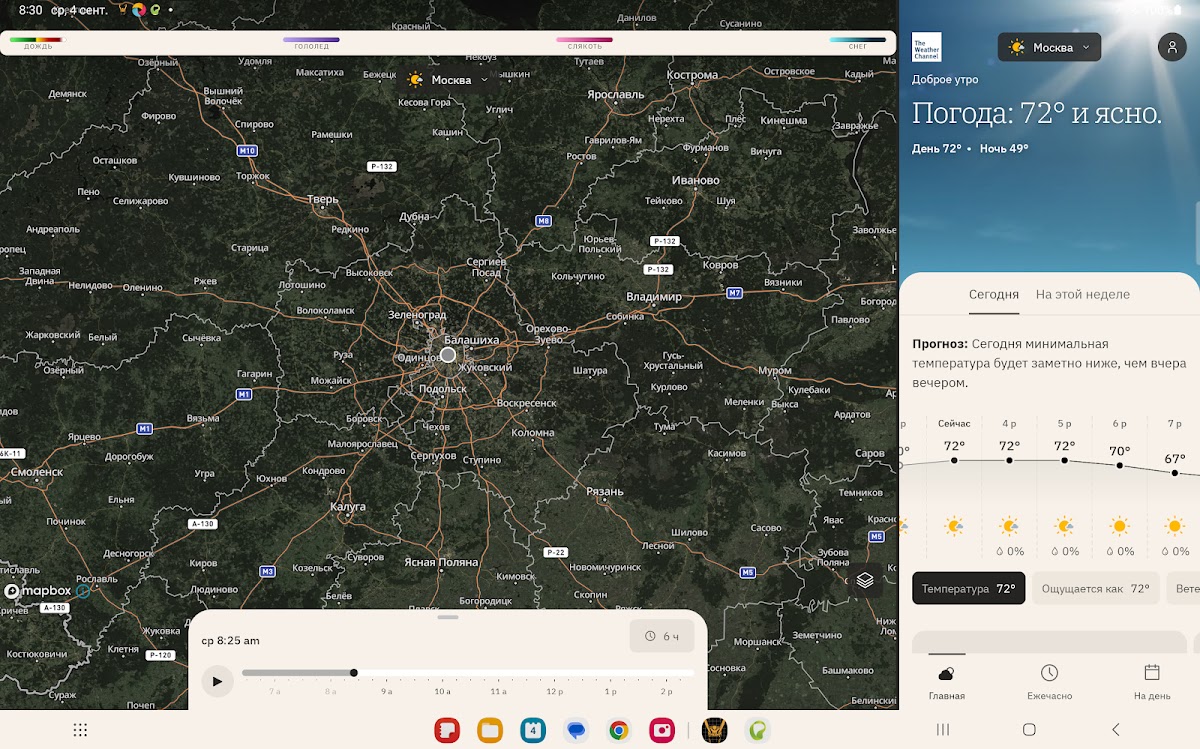
Task: Tap The Weather Channel logo
Action: click(926, 47)
